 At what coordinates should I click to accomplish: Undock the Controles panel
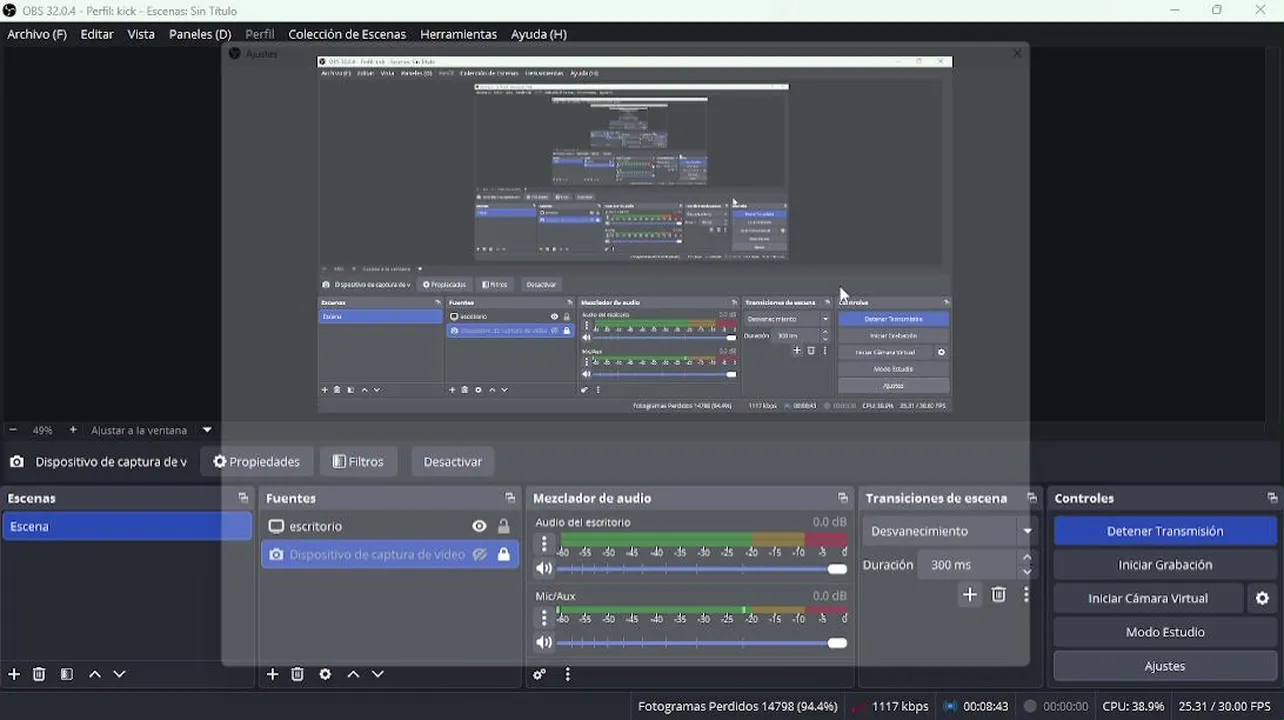click(1272, 498)
